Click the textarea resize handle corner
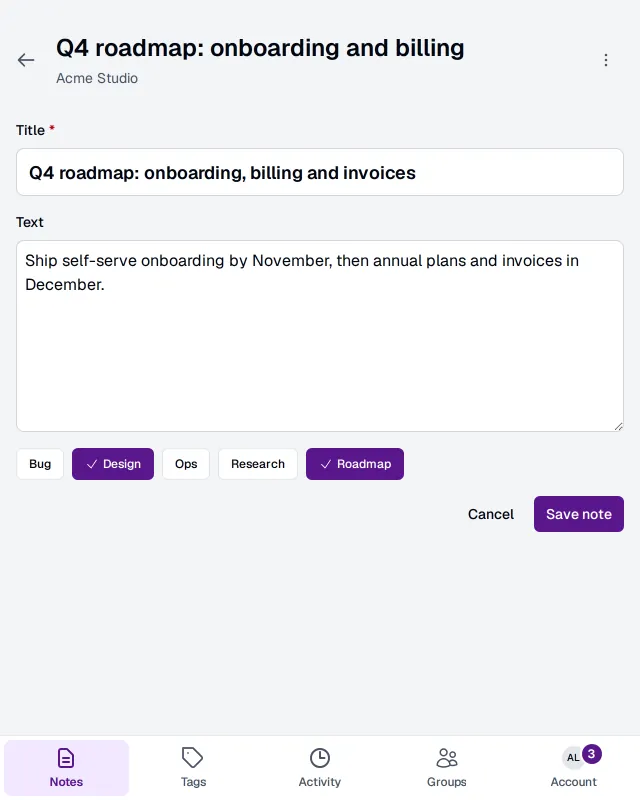Image resolution: width=640 pixels, height=800 pixels. pos(618,426)
